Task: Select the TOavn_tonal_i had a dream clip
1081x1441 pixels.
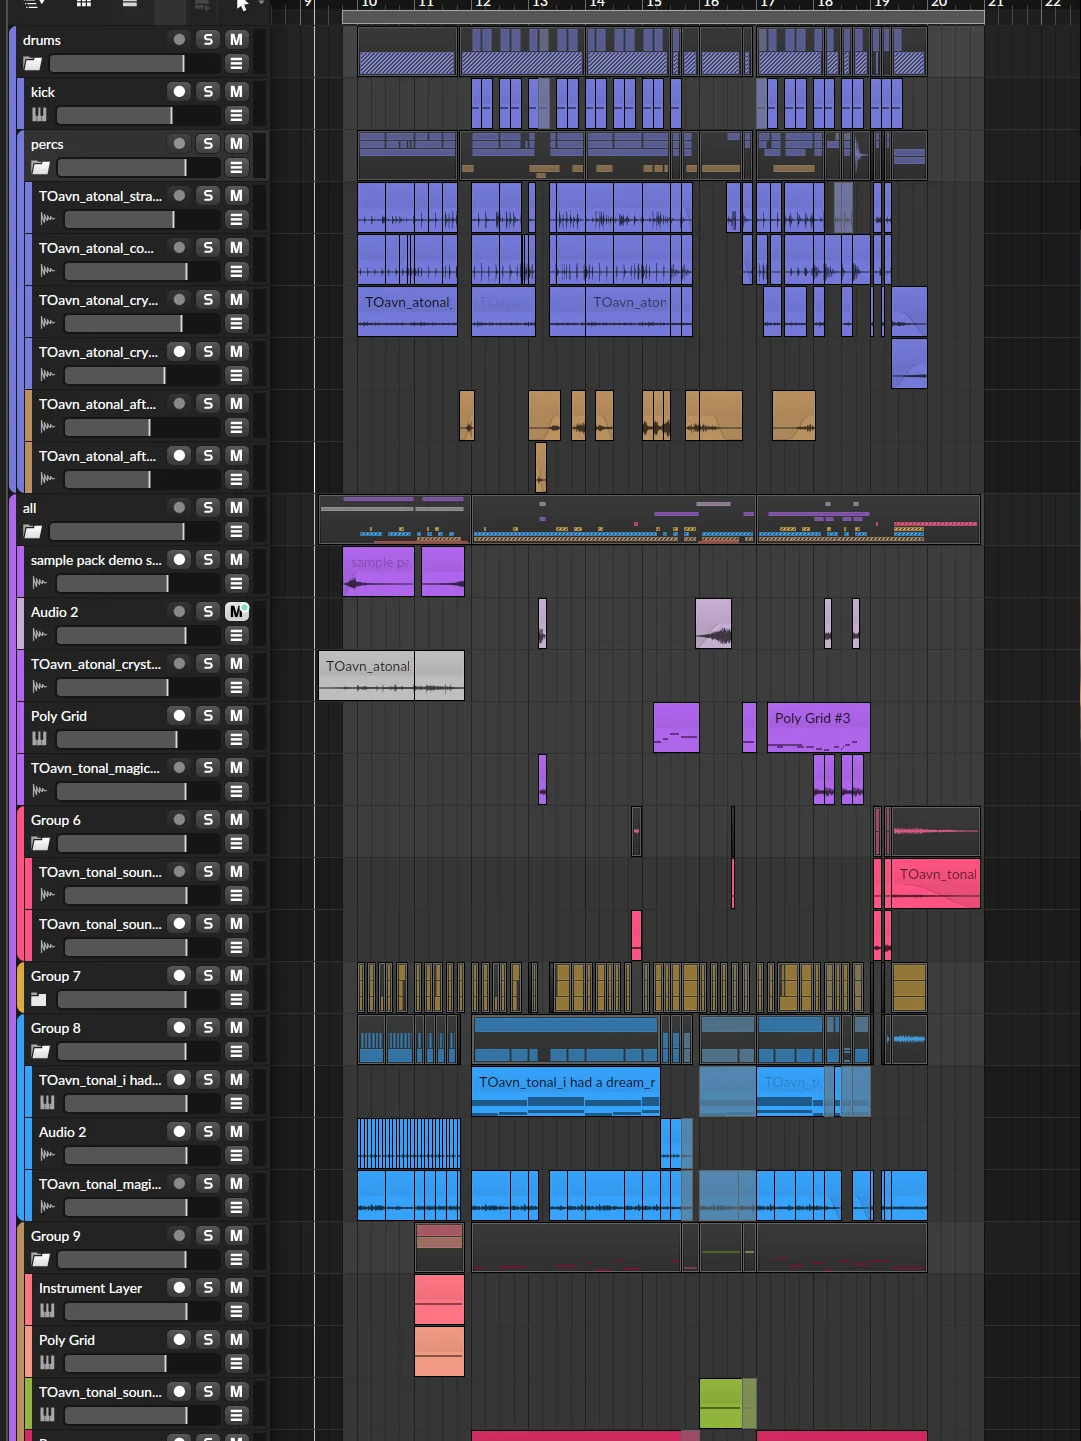Action: [565, 1091]
